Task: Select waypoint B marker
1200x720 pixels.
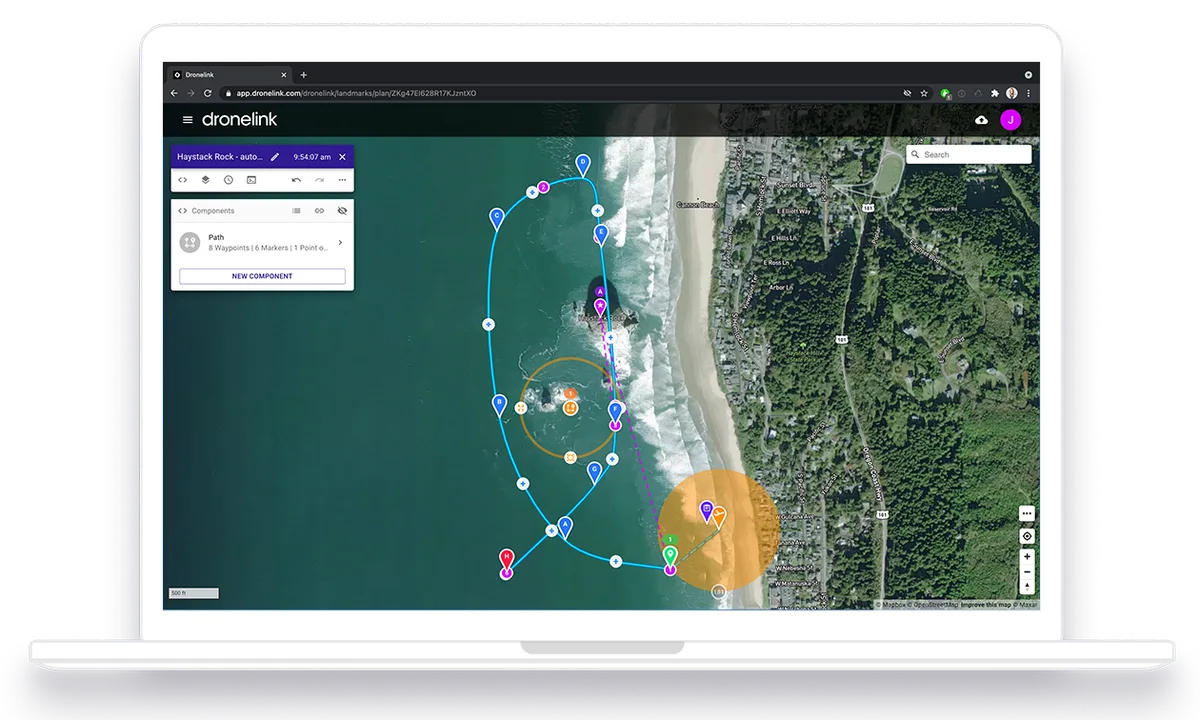Action: [499, 403]
